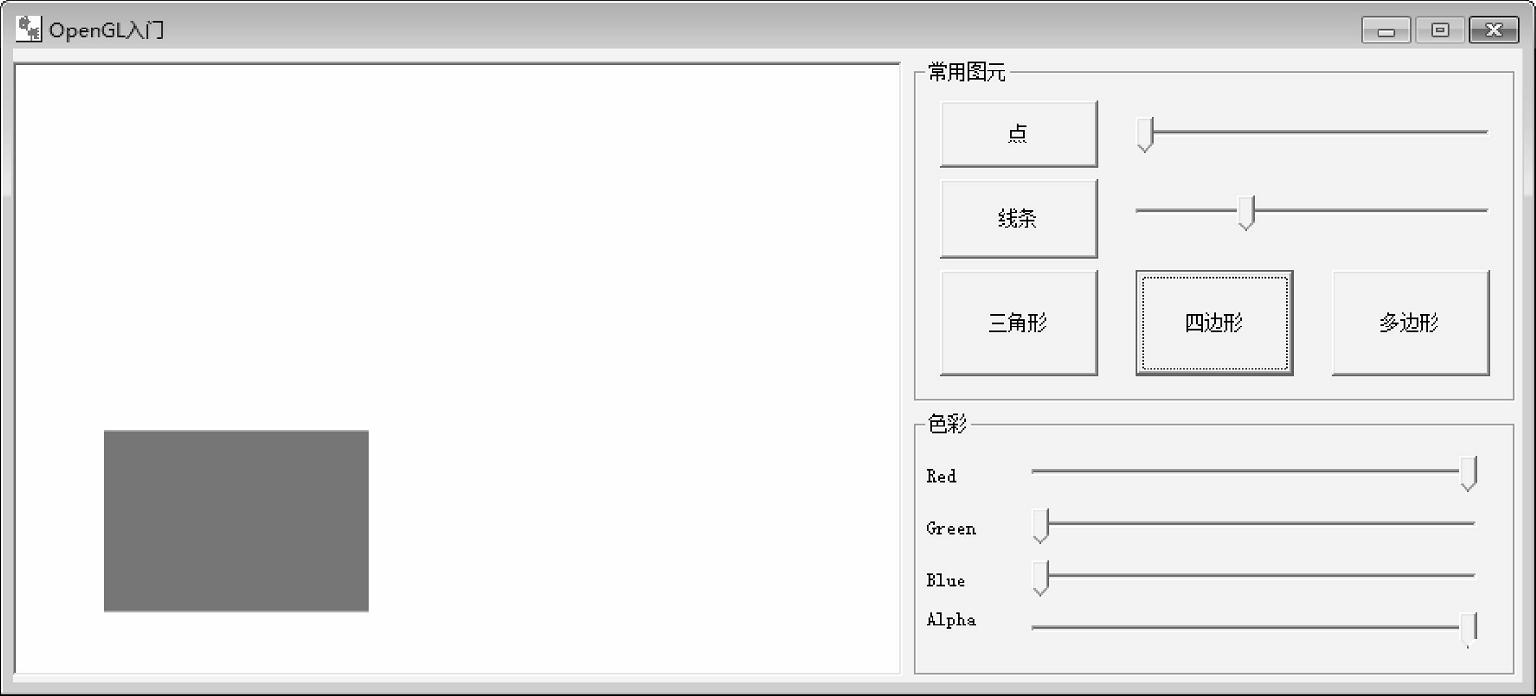Click the Red slider thumb
Viewport: 1536px width, 696px height.
click(1468, 474)
